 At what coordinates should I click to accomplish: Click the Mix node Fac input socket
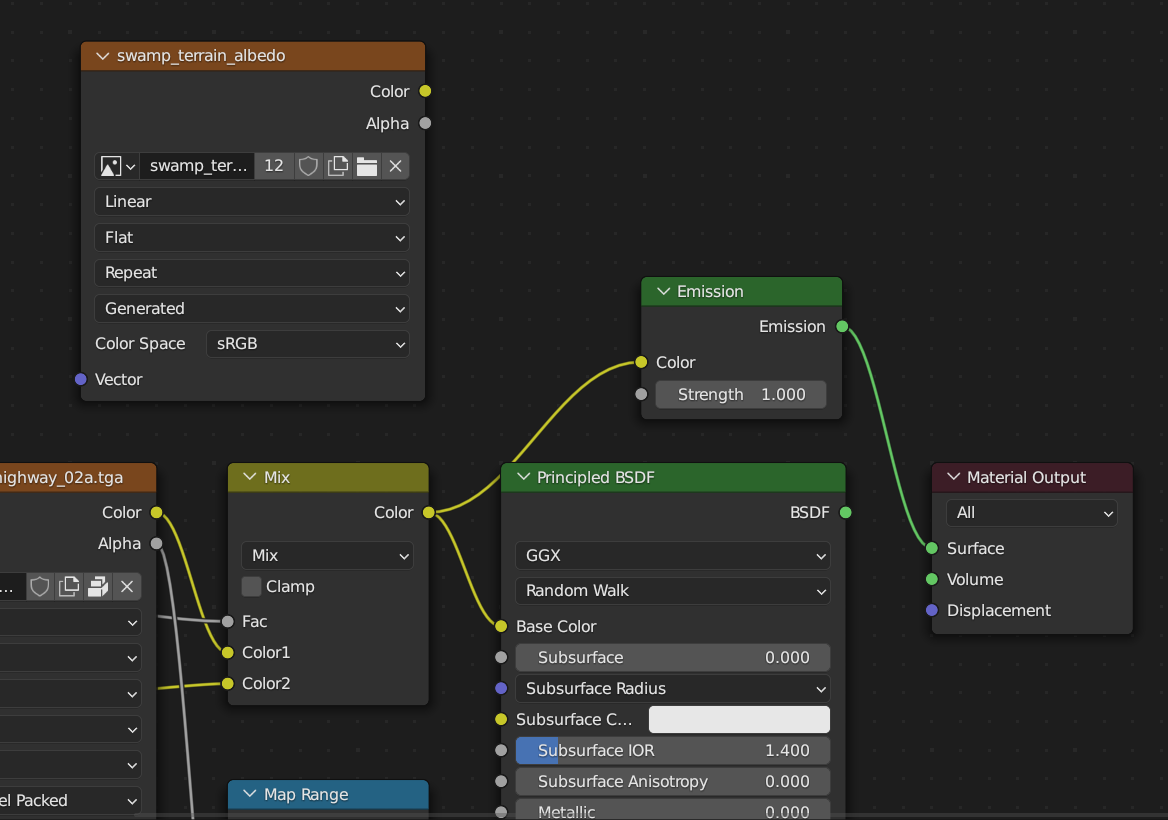(x=228, y=621)
